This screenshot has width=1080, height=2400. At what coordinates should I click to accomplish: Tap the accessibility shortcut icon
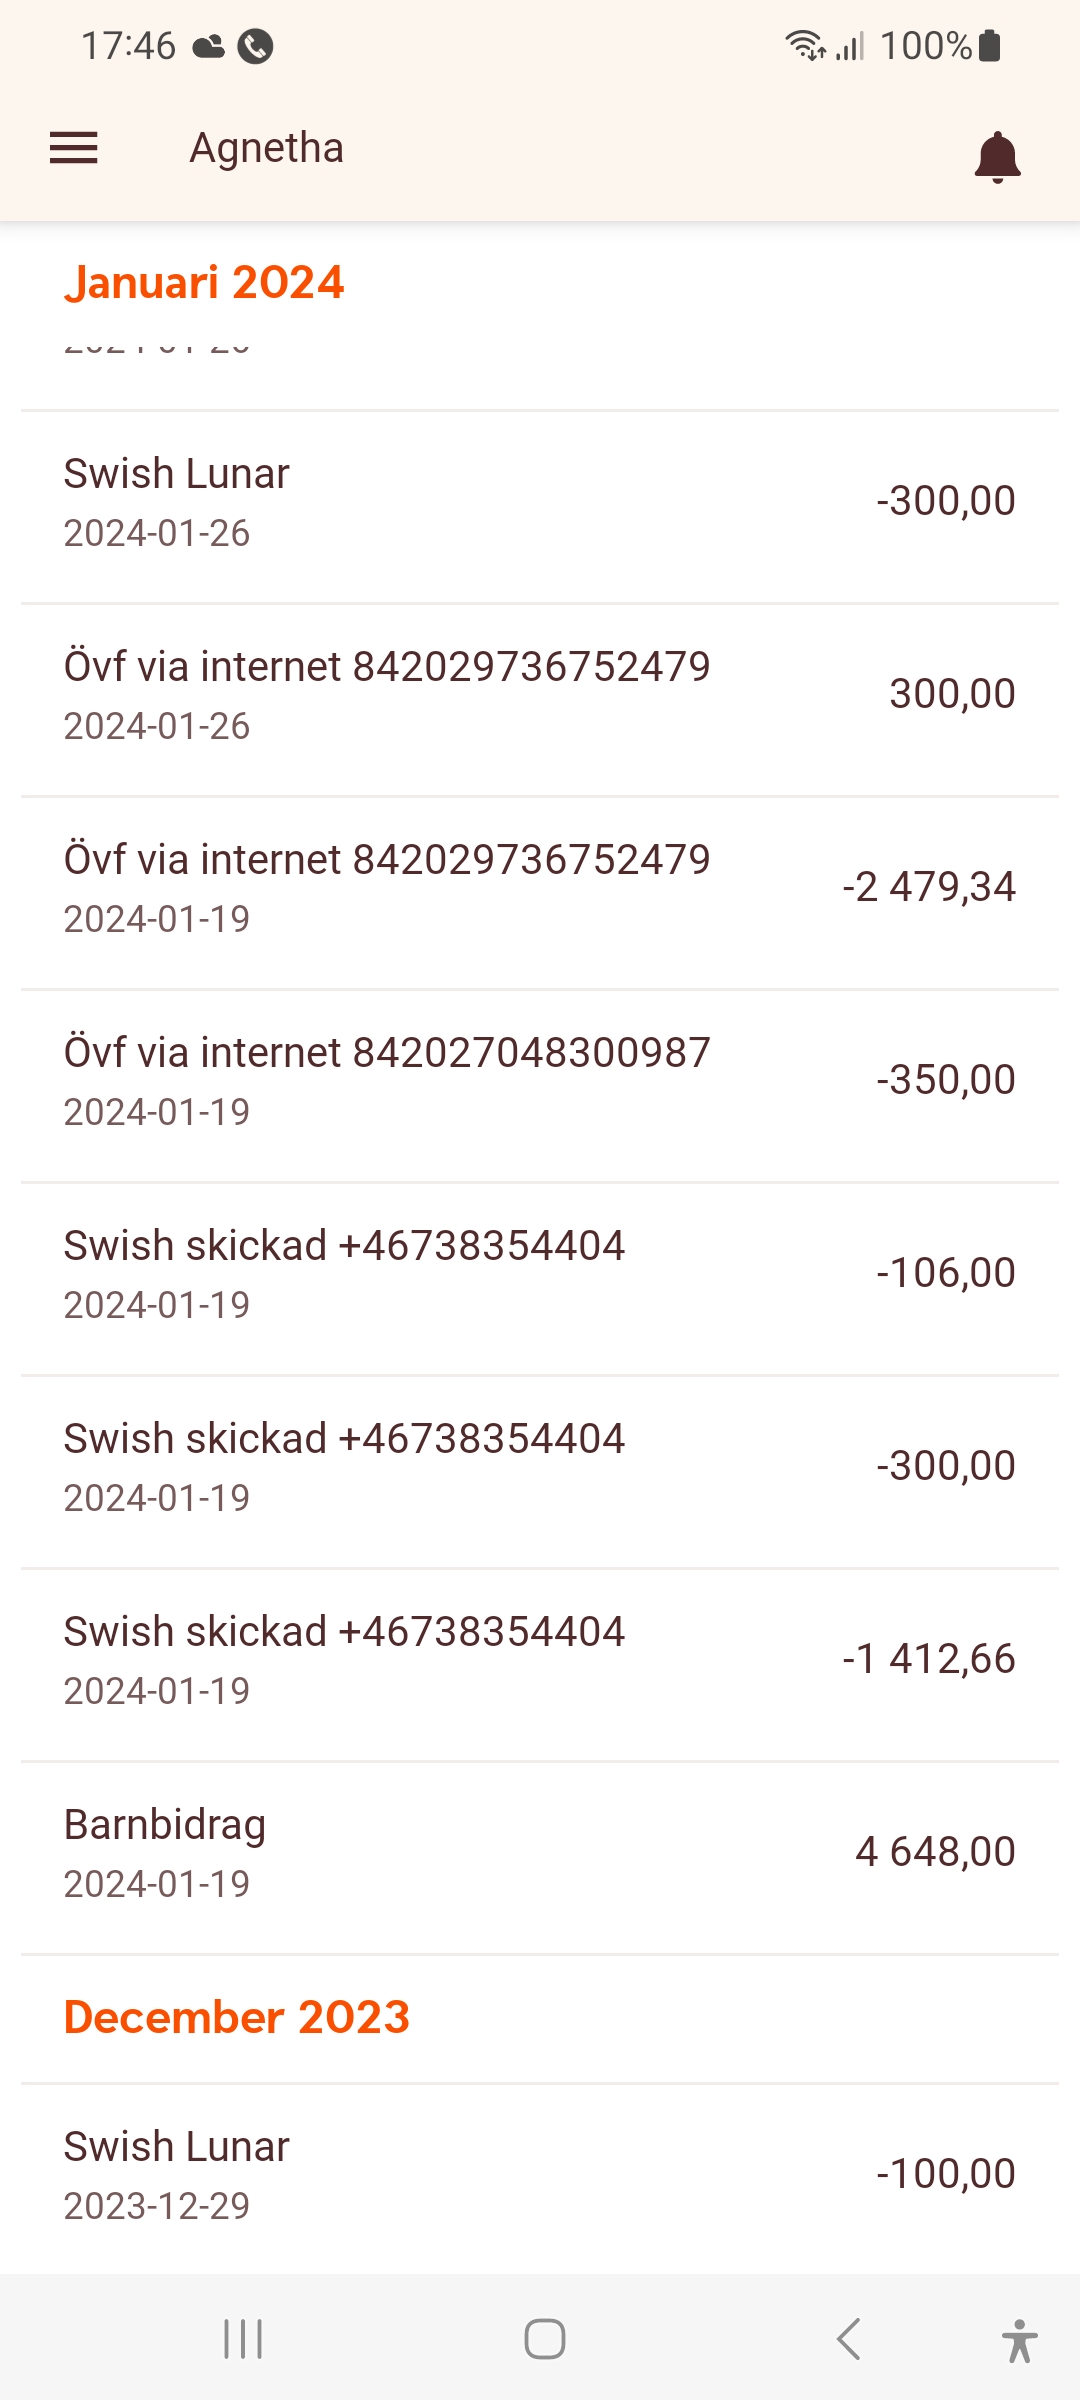[1018, 2340]
